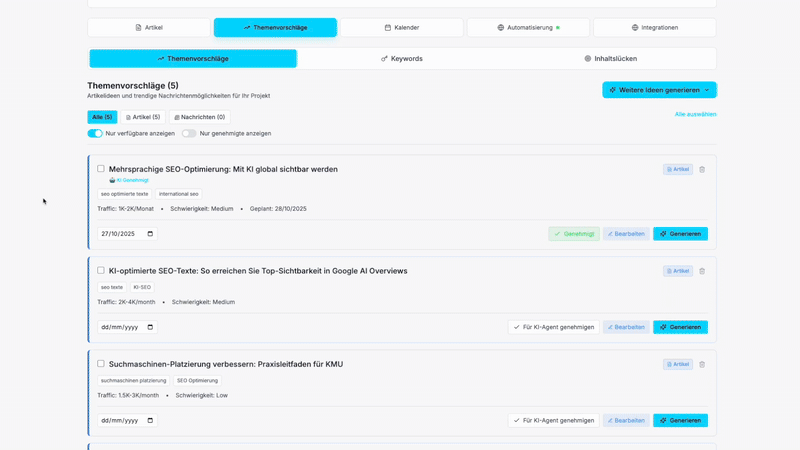Generate the Mehrsprachige SEO-Optimierung article

[681, 234]
